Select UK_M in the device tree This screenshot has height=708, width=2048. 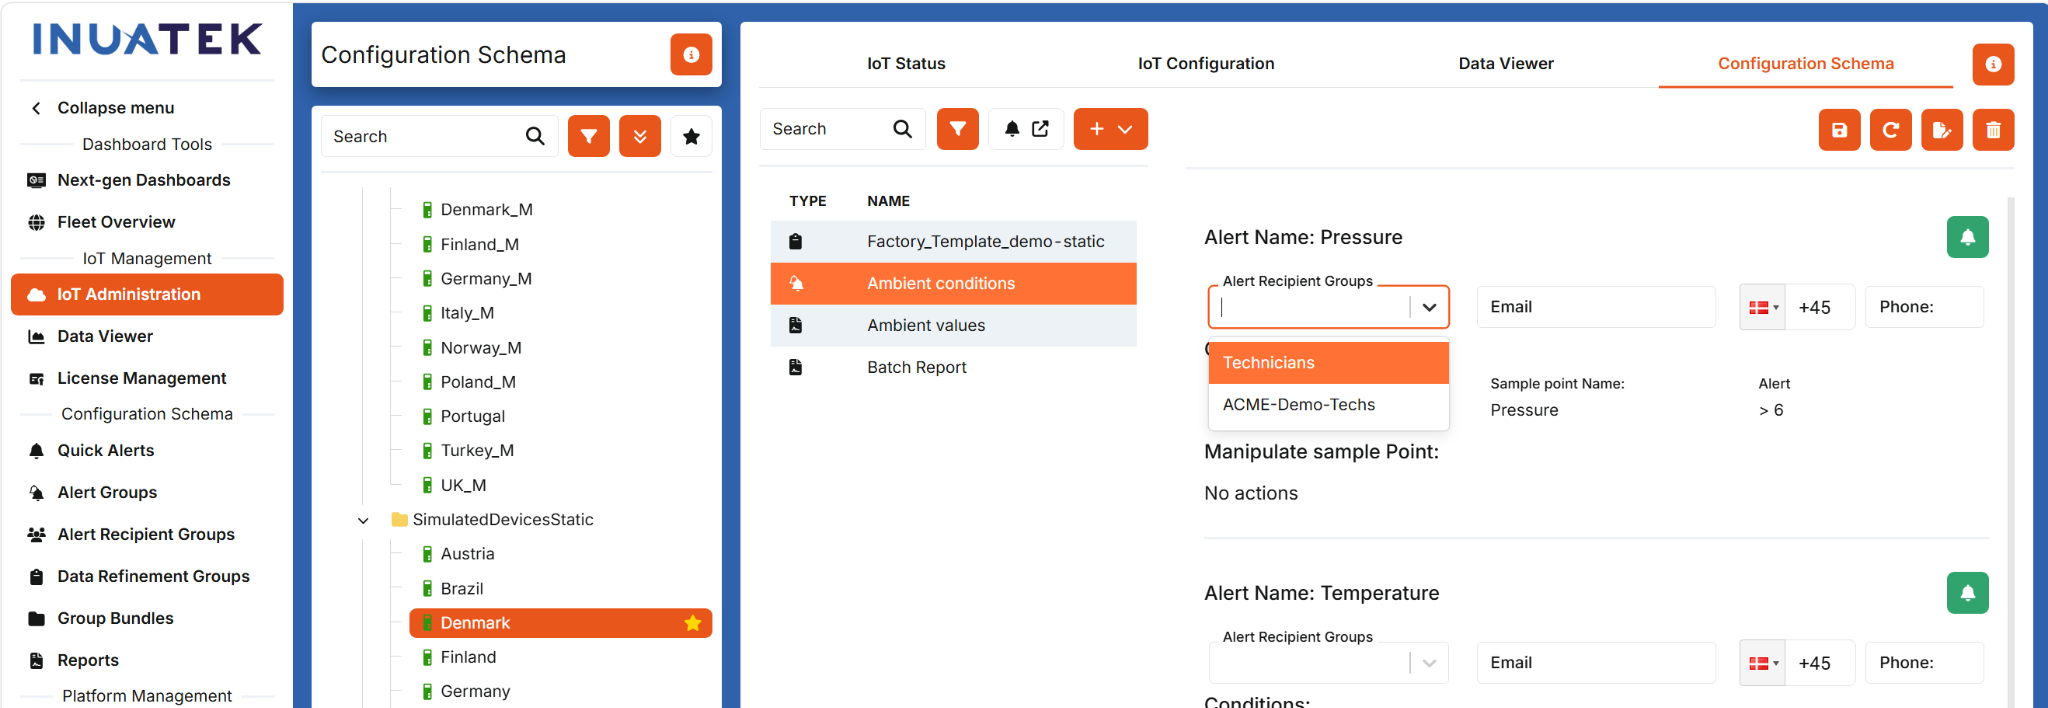click(x=463, y=485)
